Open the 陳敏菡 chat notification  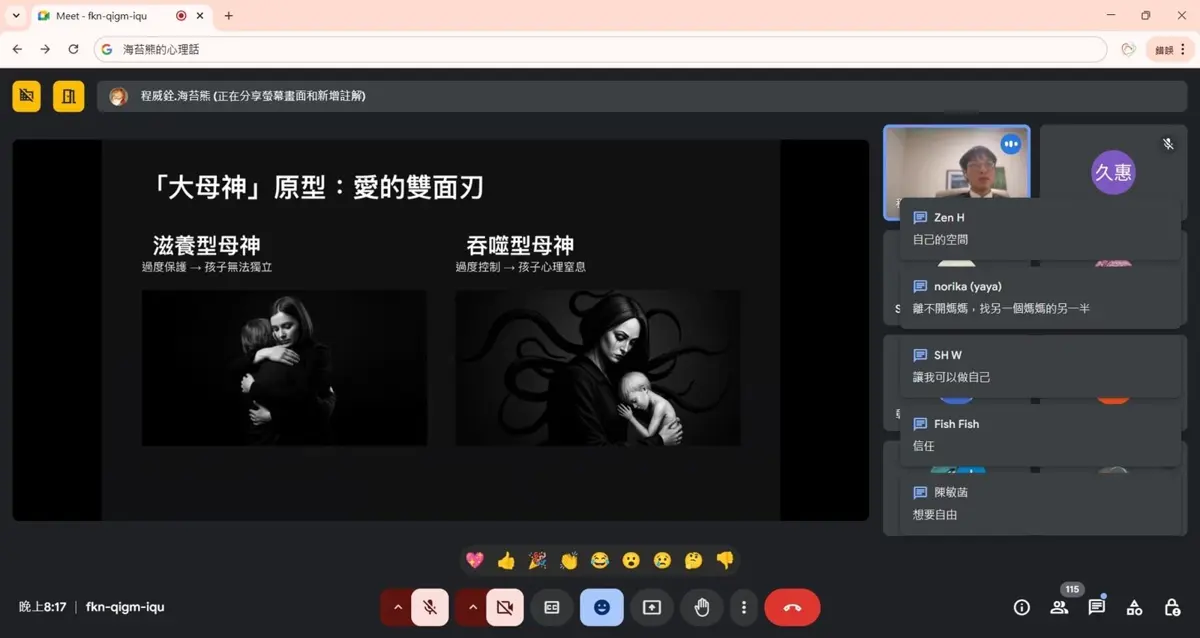[1040, 504]
